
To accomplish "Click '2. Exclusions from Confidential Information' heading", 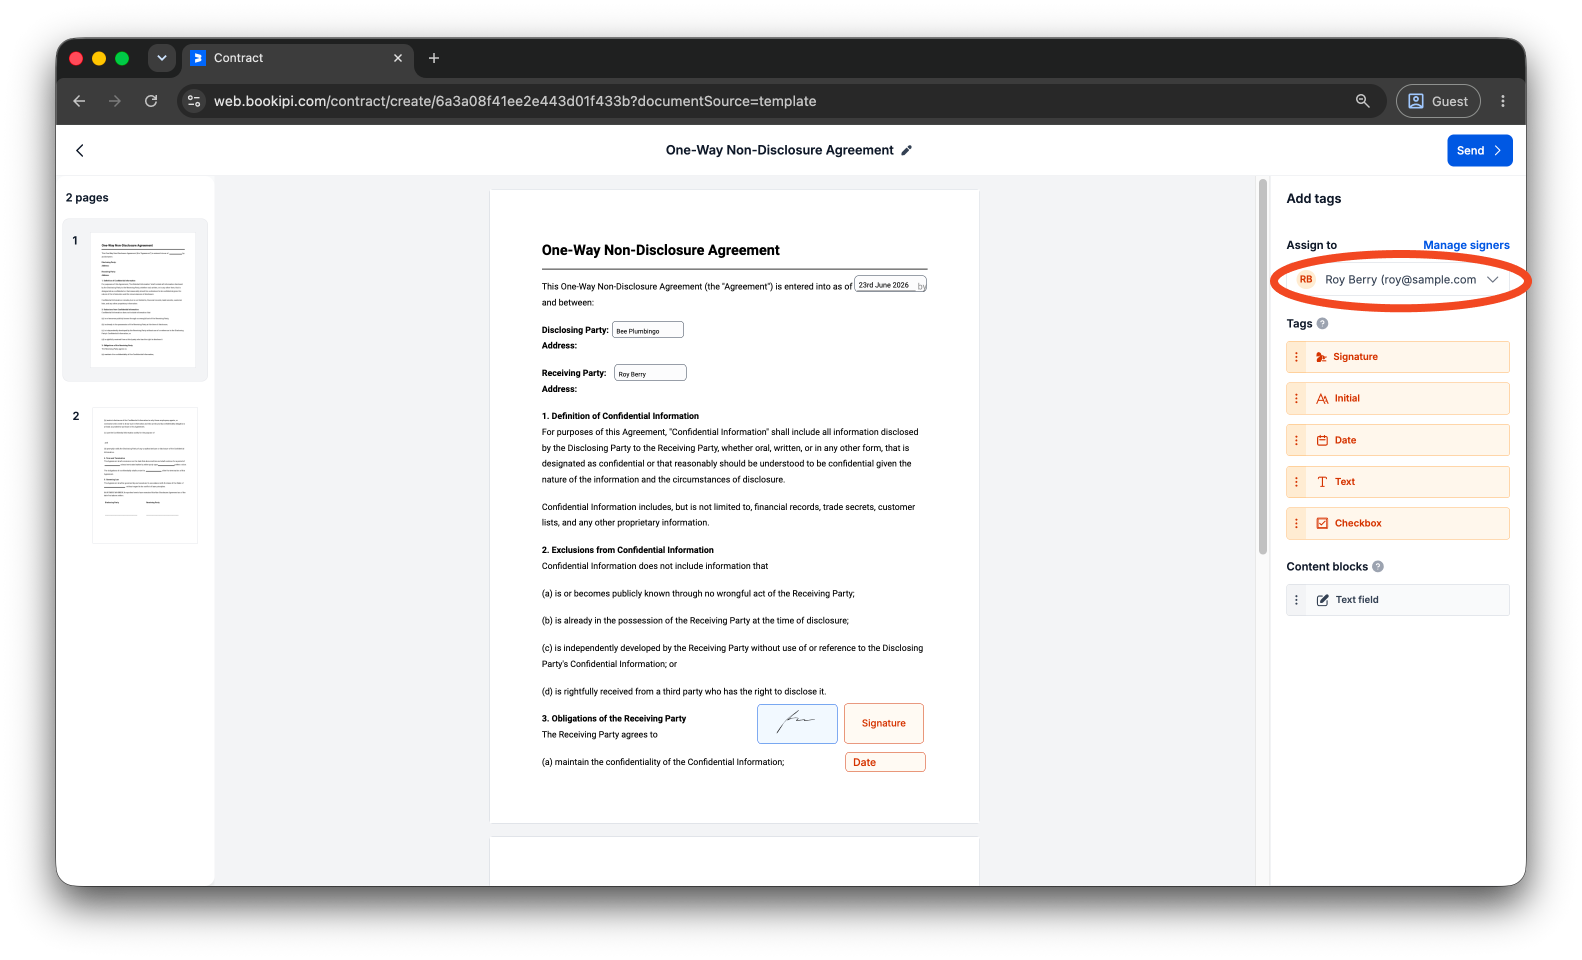I will pos(628,550).
